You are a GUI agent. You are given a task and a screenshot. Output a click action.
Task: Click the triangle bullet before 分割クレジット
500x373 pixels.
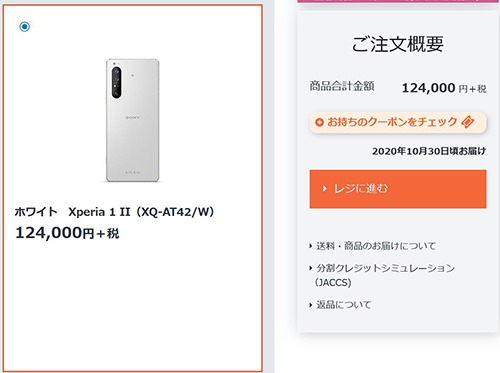tap(311, 268)
